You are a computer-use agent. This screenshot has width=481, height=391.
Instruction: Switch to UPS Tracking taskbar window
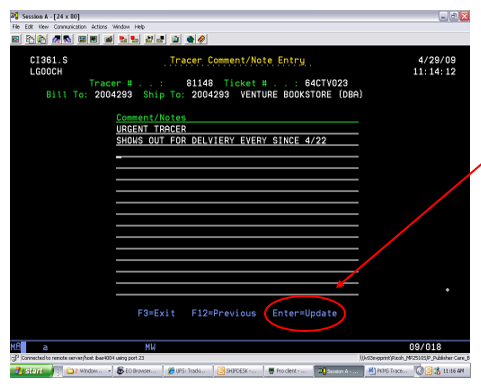(x=189, y=371)
